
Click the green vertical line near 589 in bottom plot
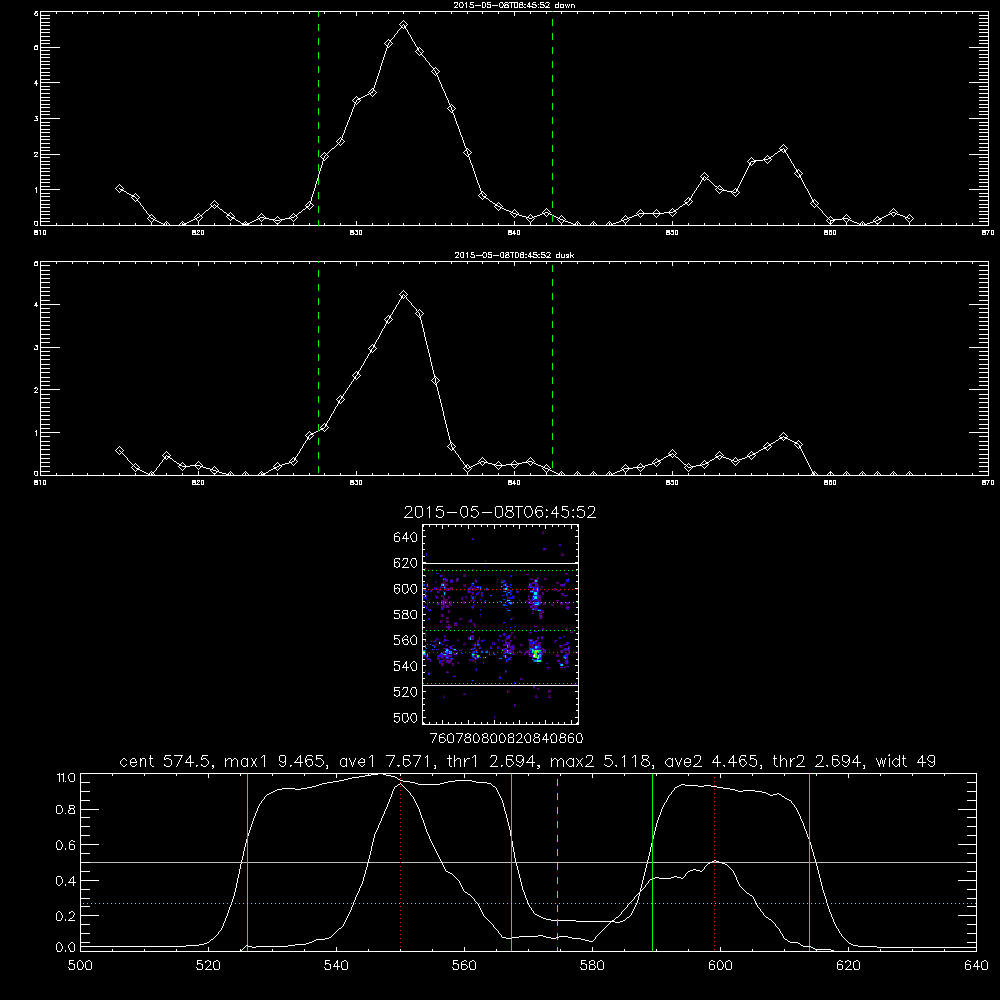[x=652, y=861]
